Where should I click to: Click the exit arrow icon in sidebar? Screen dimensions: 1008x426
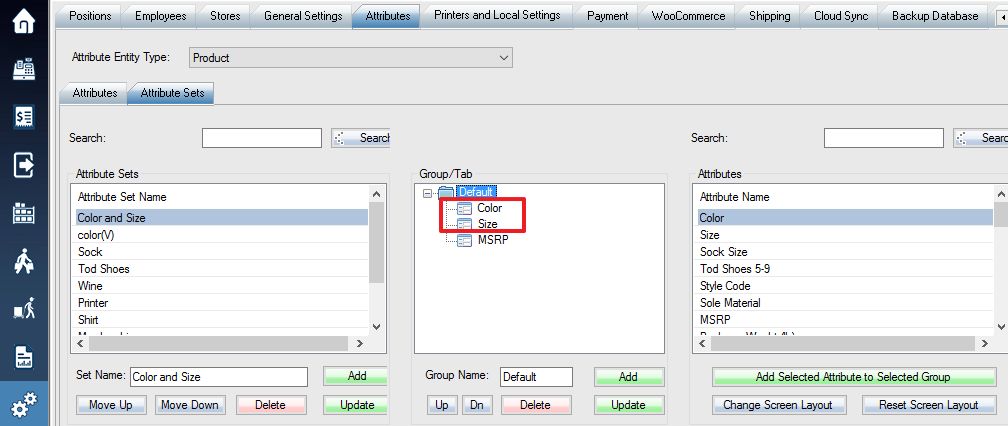coord(24,165)
